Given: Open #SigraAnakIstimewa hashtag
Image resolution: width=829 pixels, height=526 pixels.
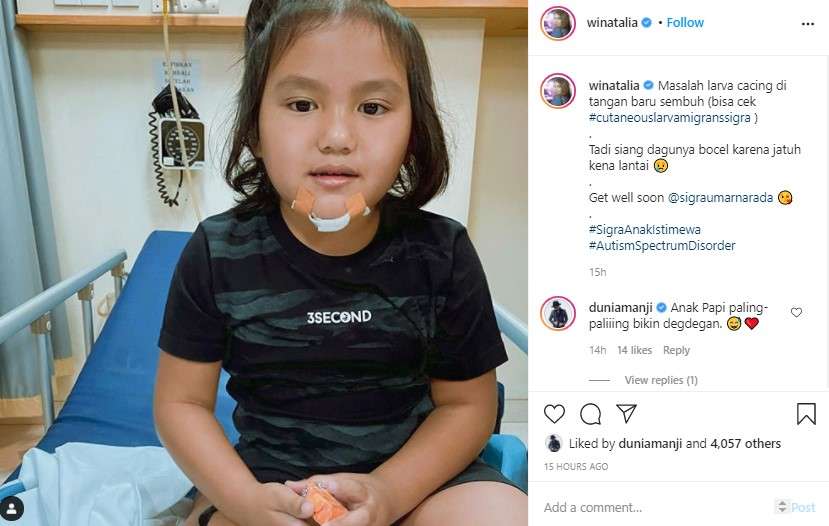Looking at the screenshot, I should coord(644,229).
